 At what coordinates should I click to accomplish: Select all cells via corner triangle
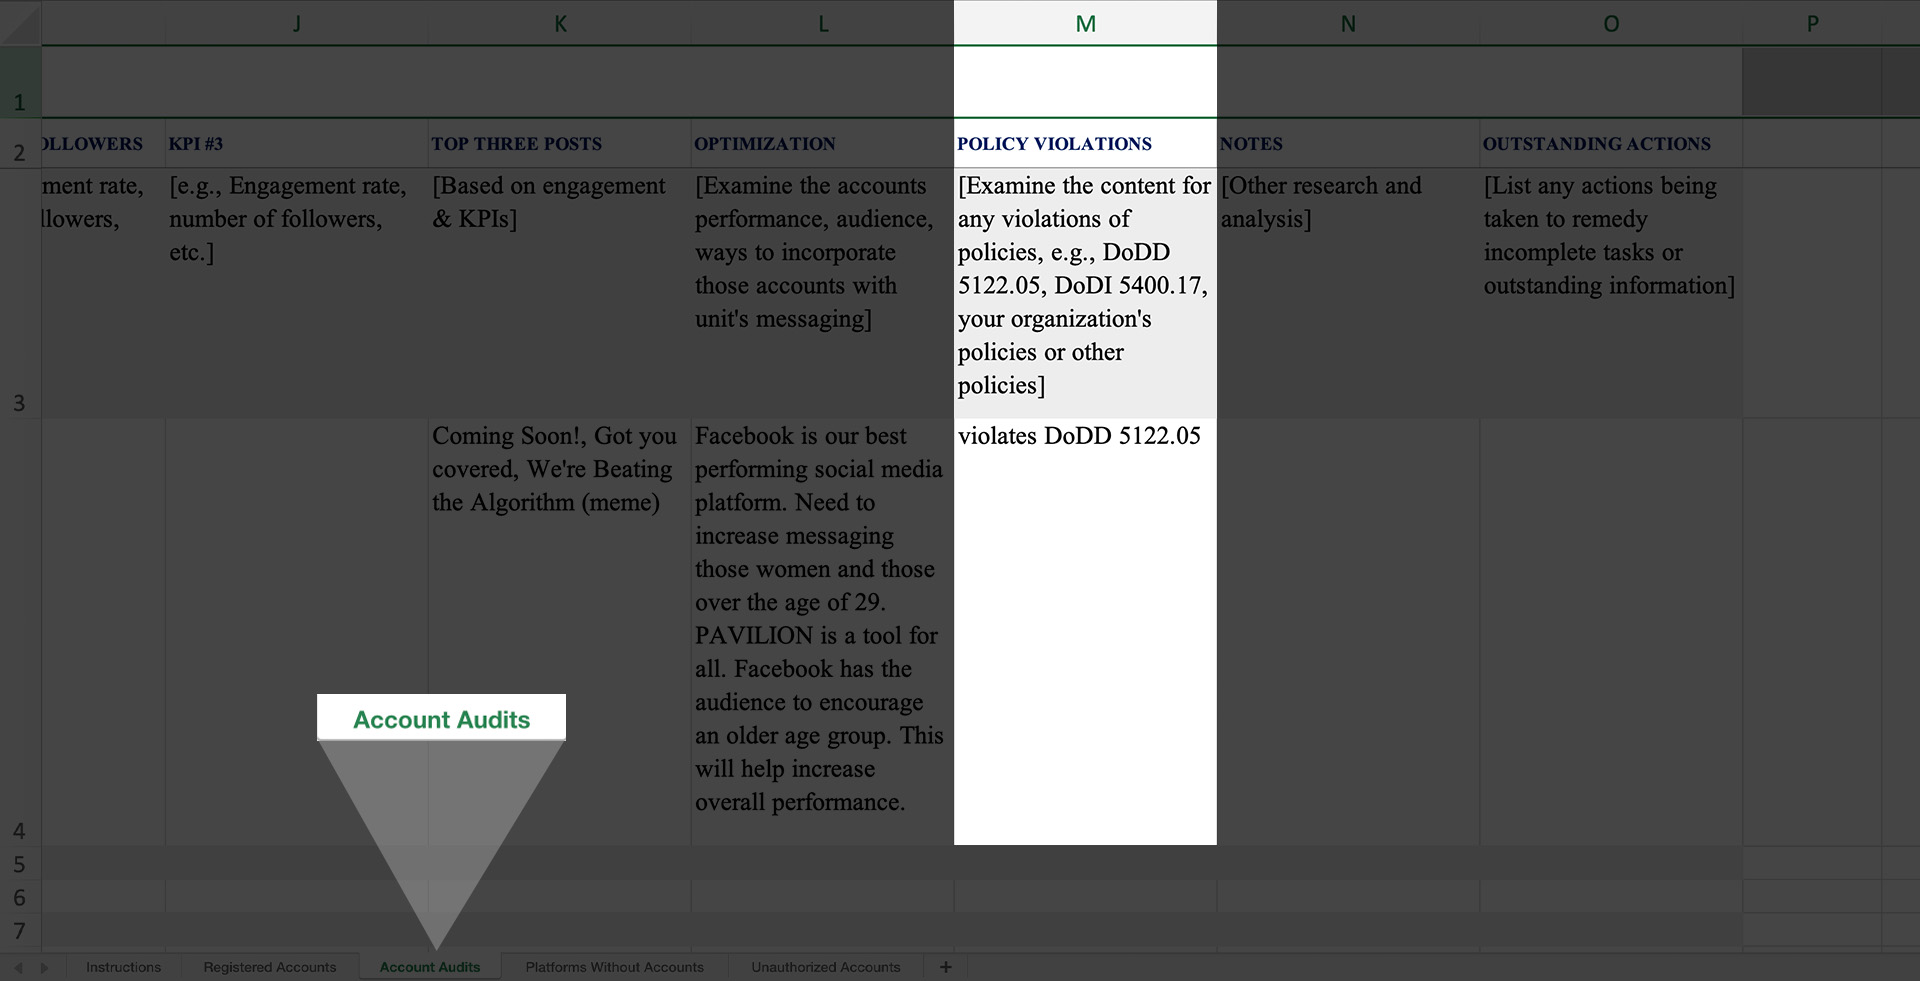[20, 23]
